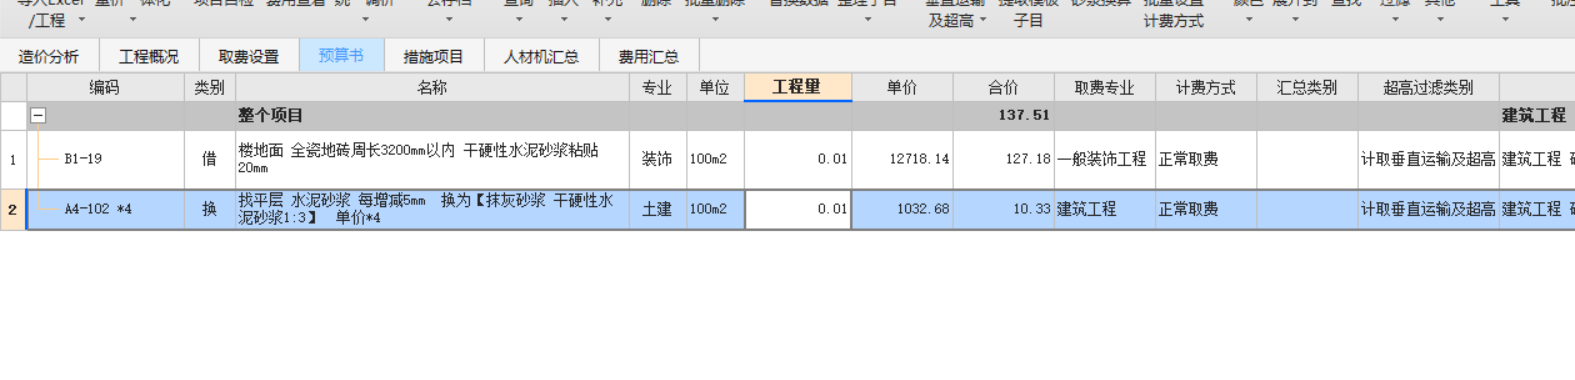Switch to the 造价分析 tab
This screenshot has width=1575, height=380.
tap(49, 57)
